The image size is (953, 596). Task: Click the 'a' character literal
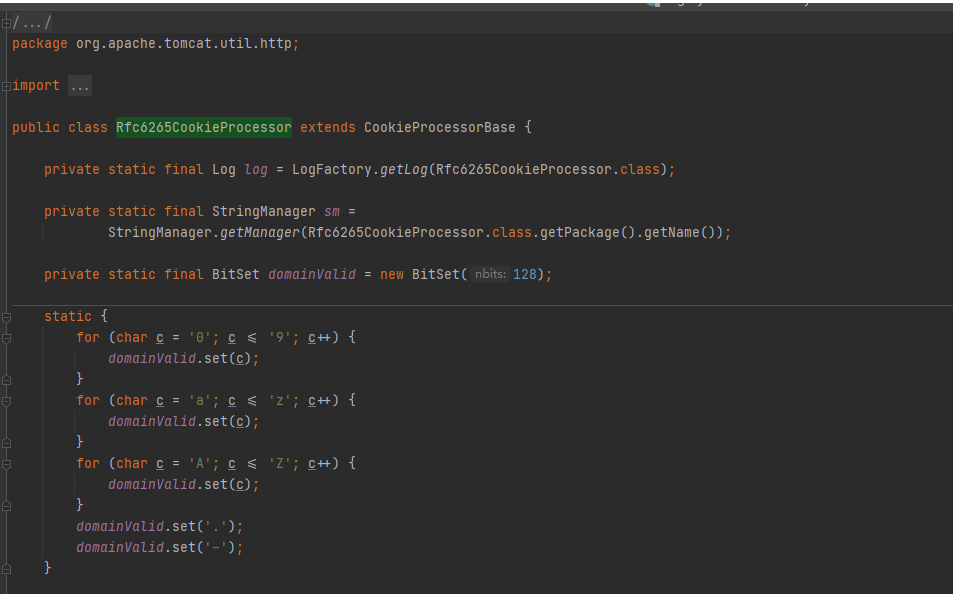click(x=200, y=400)
